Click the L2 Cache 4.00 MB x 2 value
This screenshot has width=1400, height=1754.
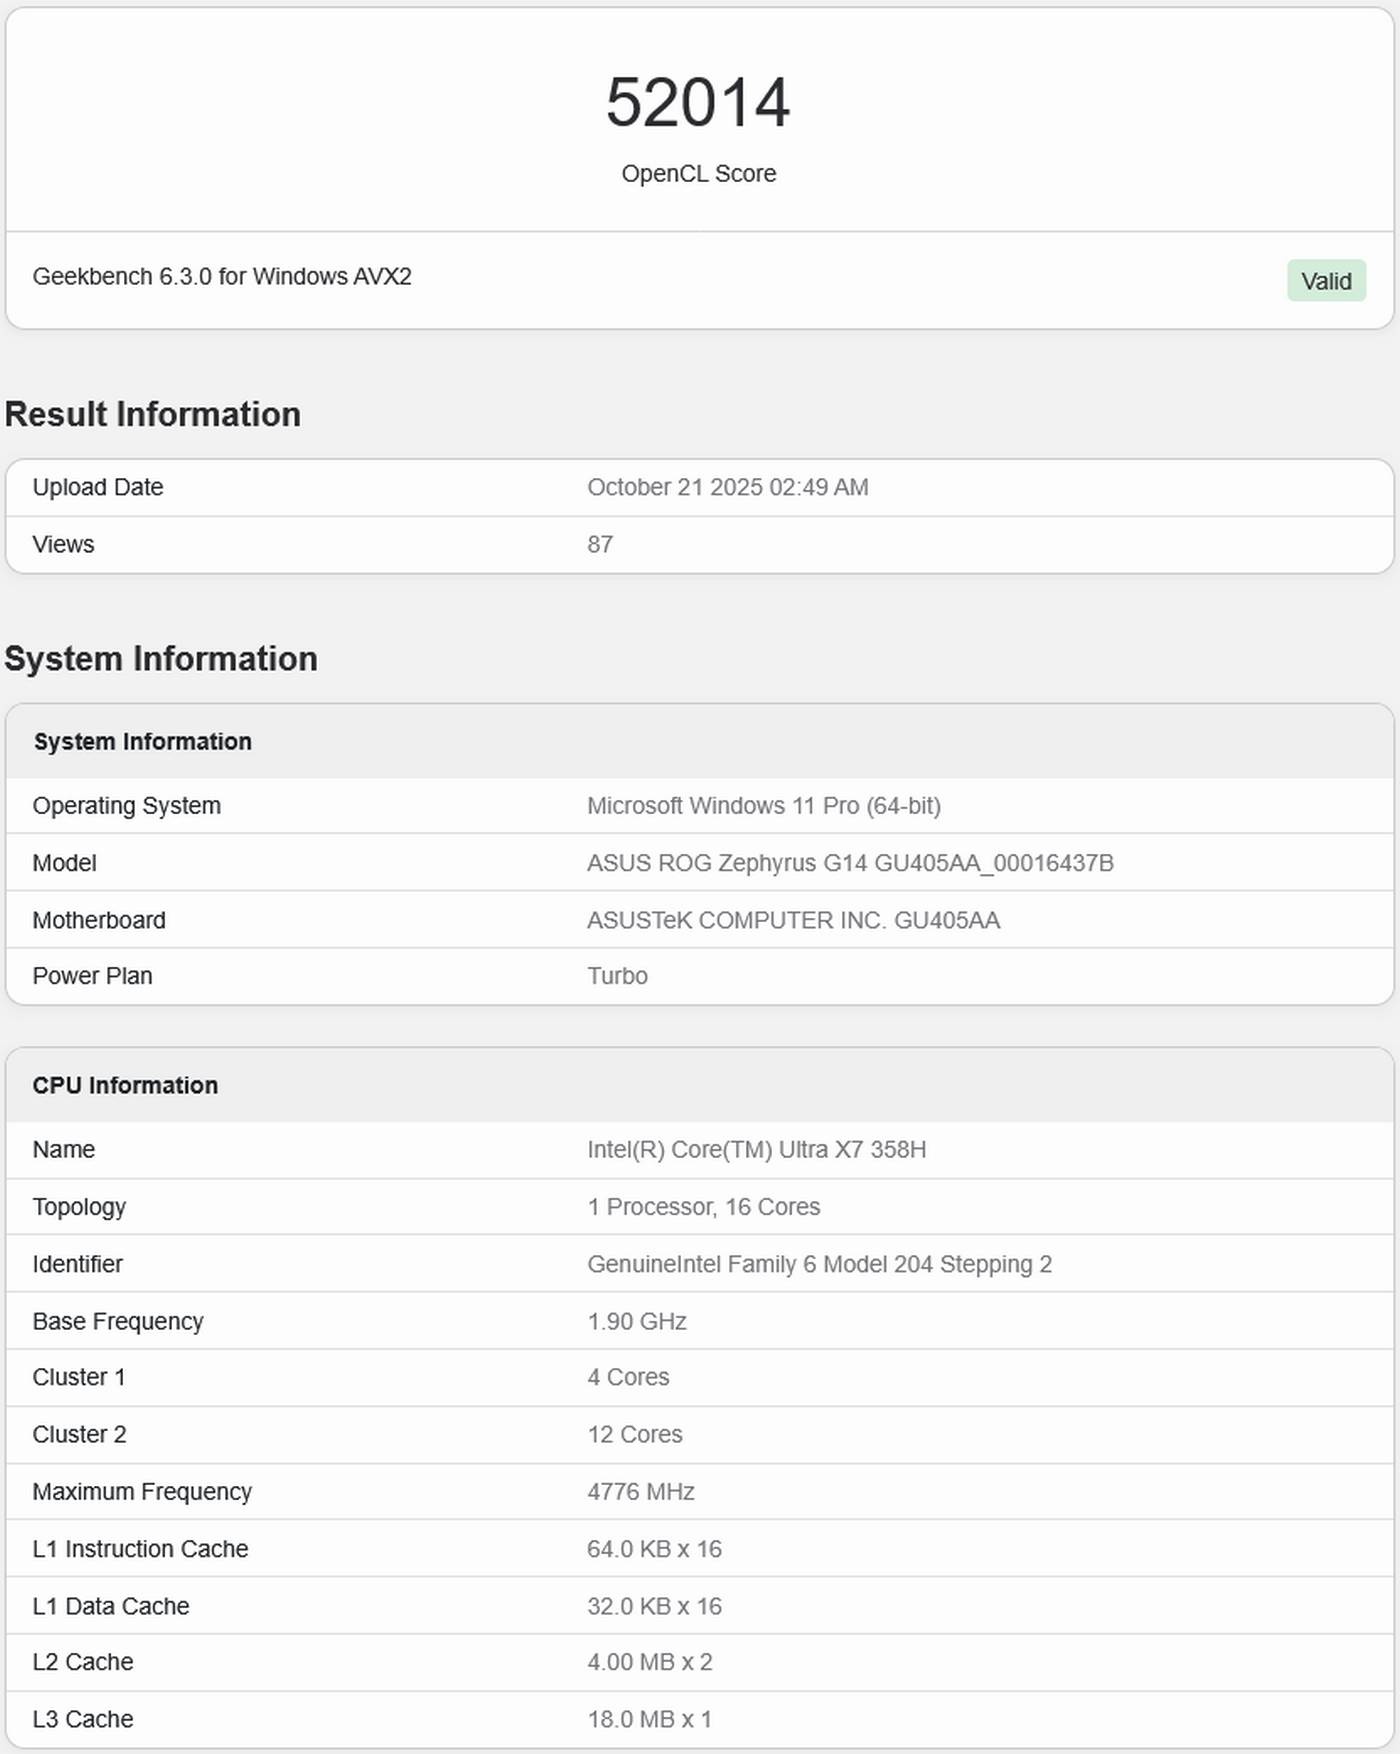(649, 1662)
